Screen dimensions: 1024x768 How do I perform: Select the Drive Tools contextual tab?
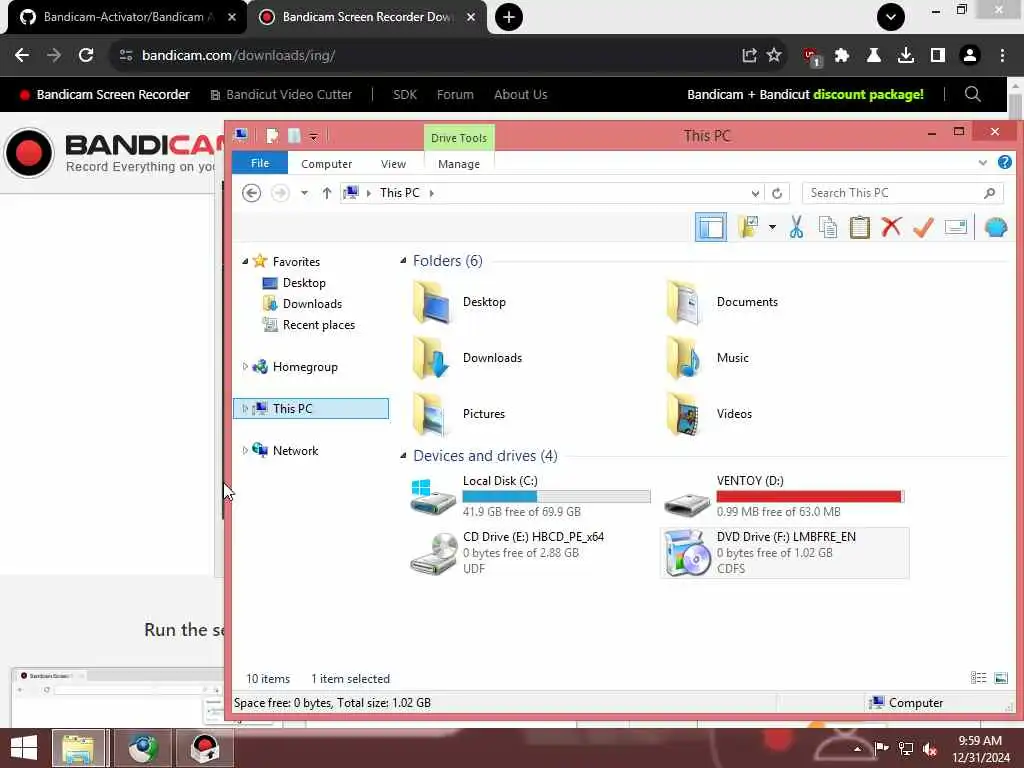pyautogui.click(x=458, y=138)
